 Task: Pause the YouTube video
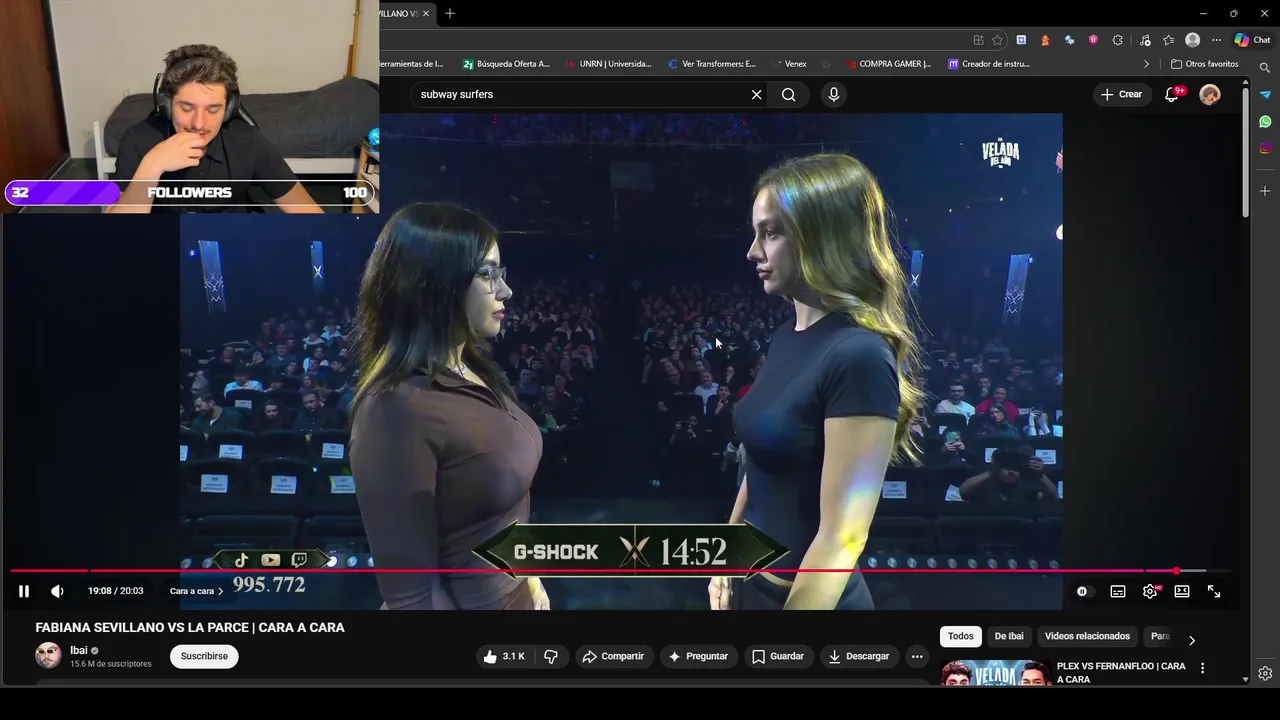(x=24, y=591)
